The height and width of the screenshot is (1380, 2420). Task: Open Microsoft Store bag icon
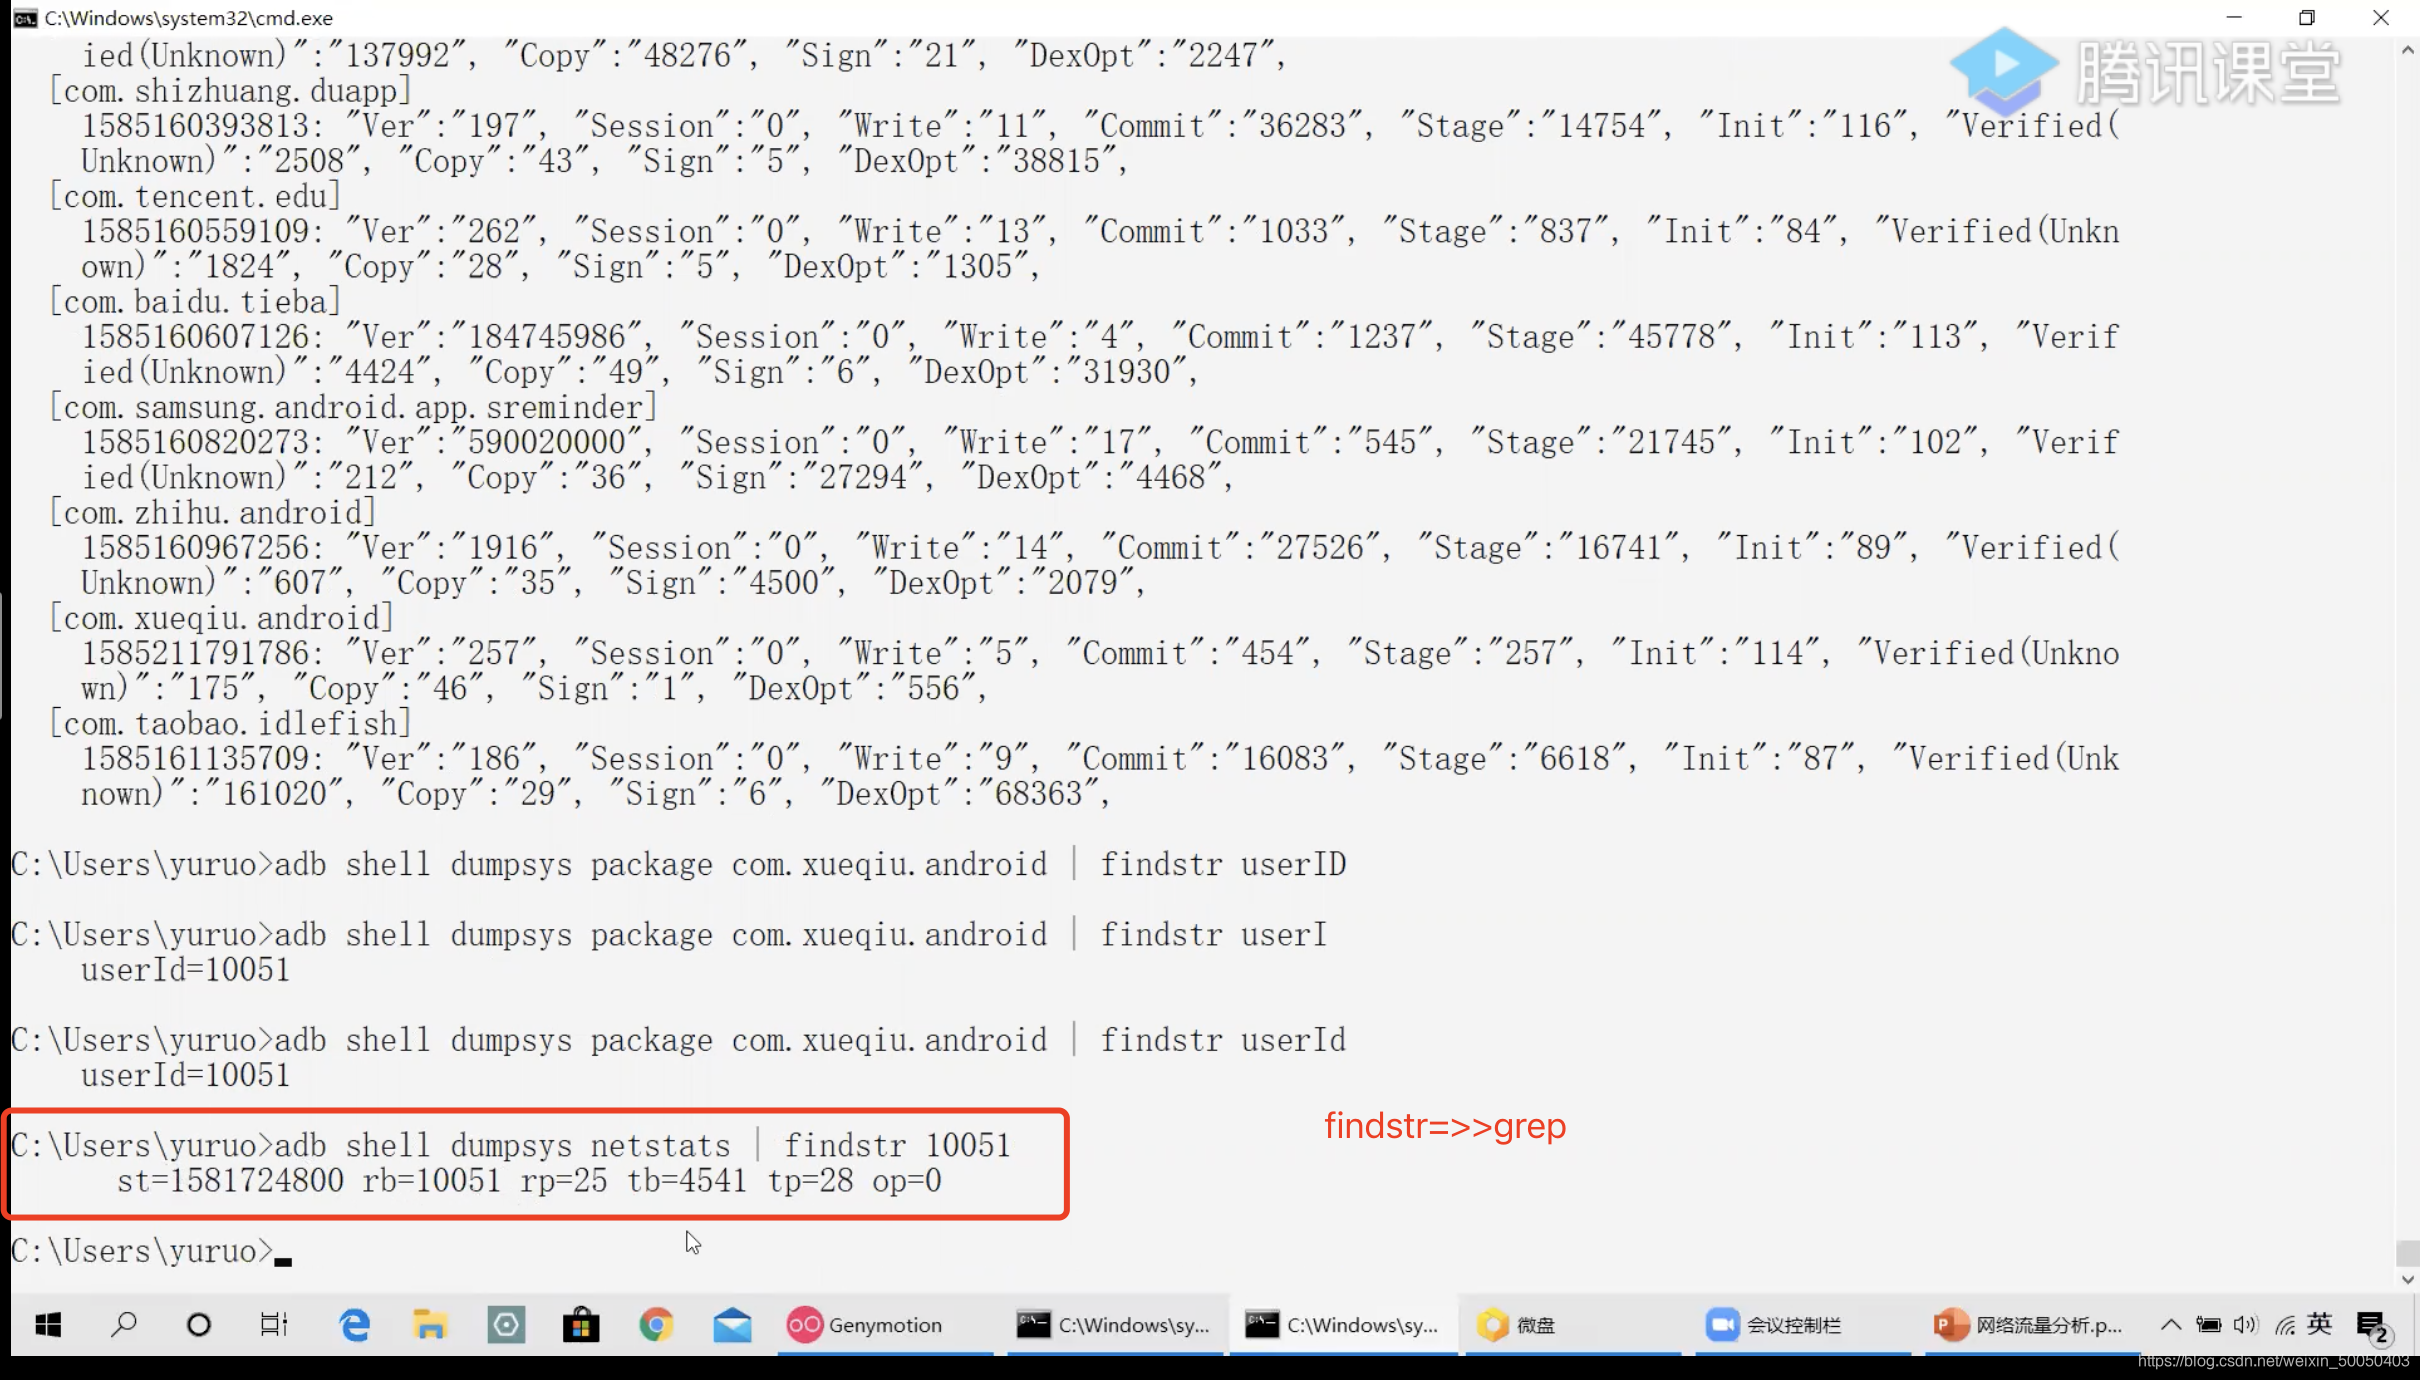(581, 1325)
